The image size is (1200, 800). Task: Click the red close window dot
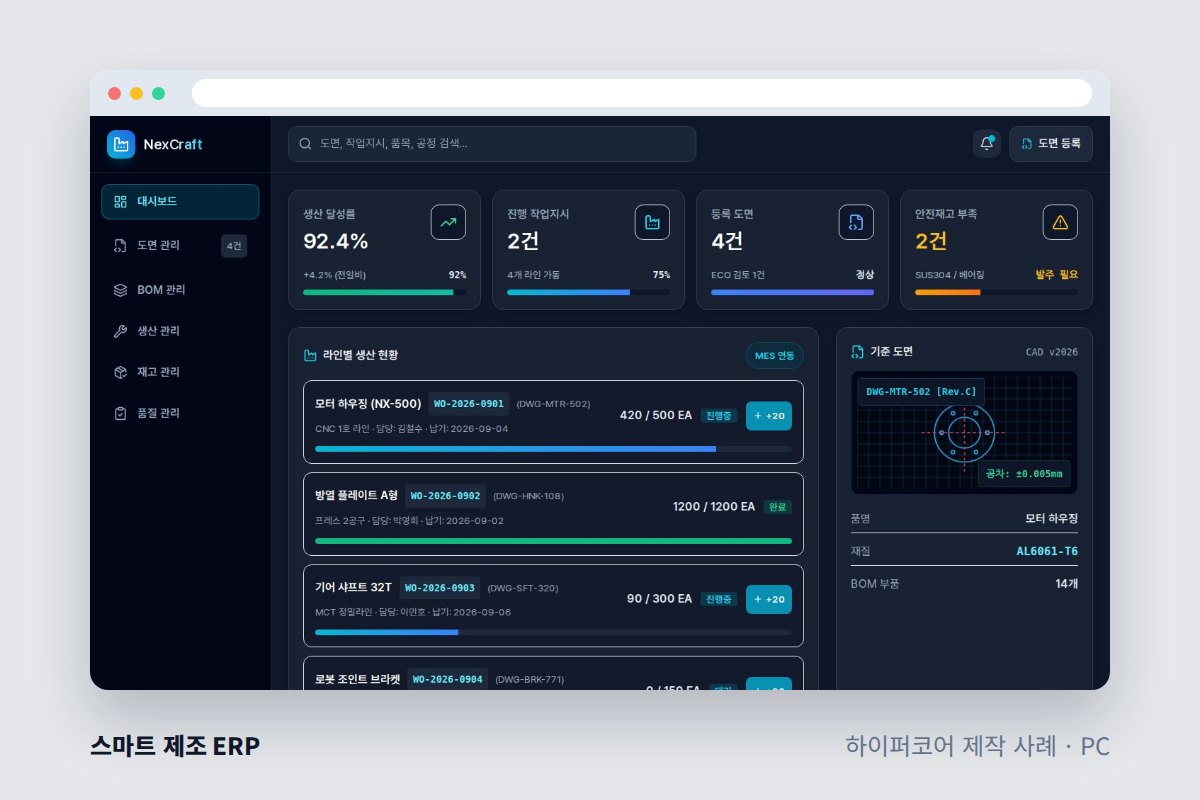tap(115, 93)
